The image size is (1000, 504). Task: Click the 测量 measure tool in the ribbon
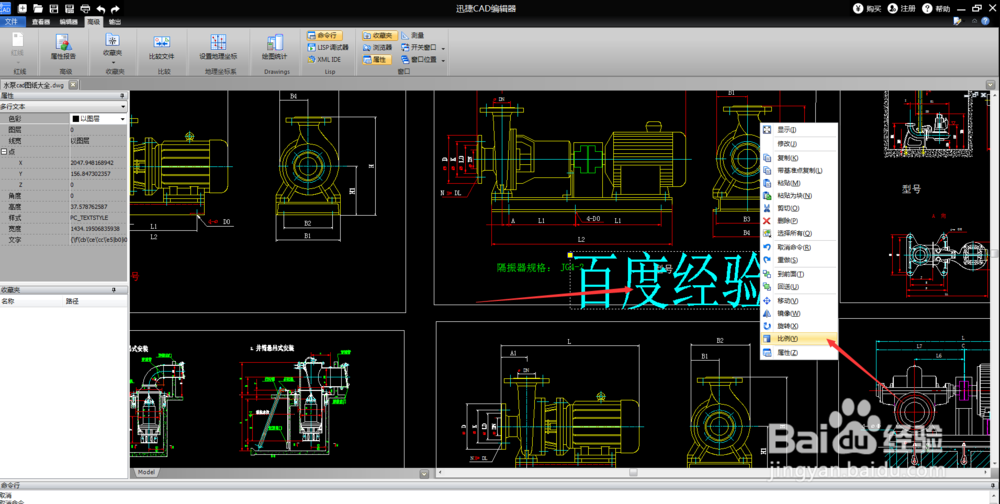pyautogui.click(x=413, y=36)
